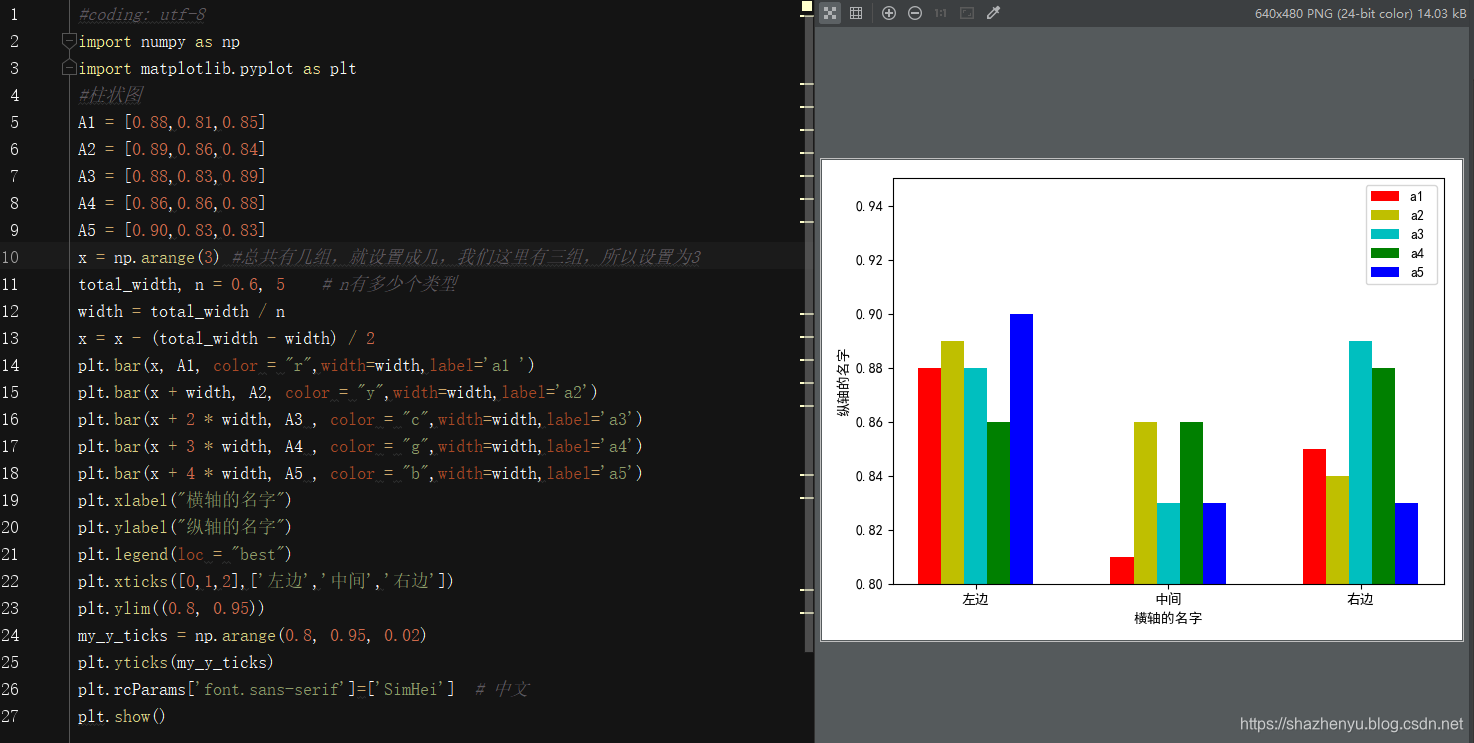Click the 'import numpy as np' line

tap(159, 41)
